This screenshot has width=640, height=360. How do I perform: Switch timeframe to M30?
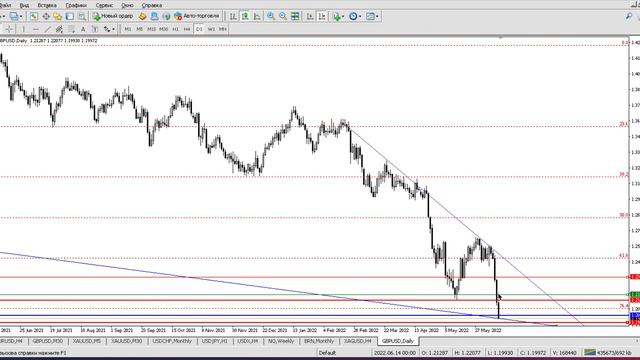[x=164, y=29]
